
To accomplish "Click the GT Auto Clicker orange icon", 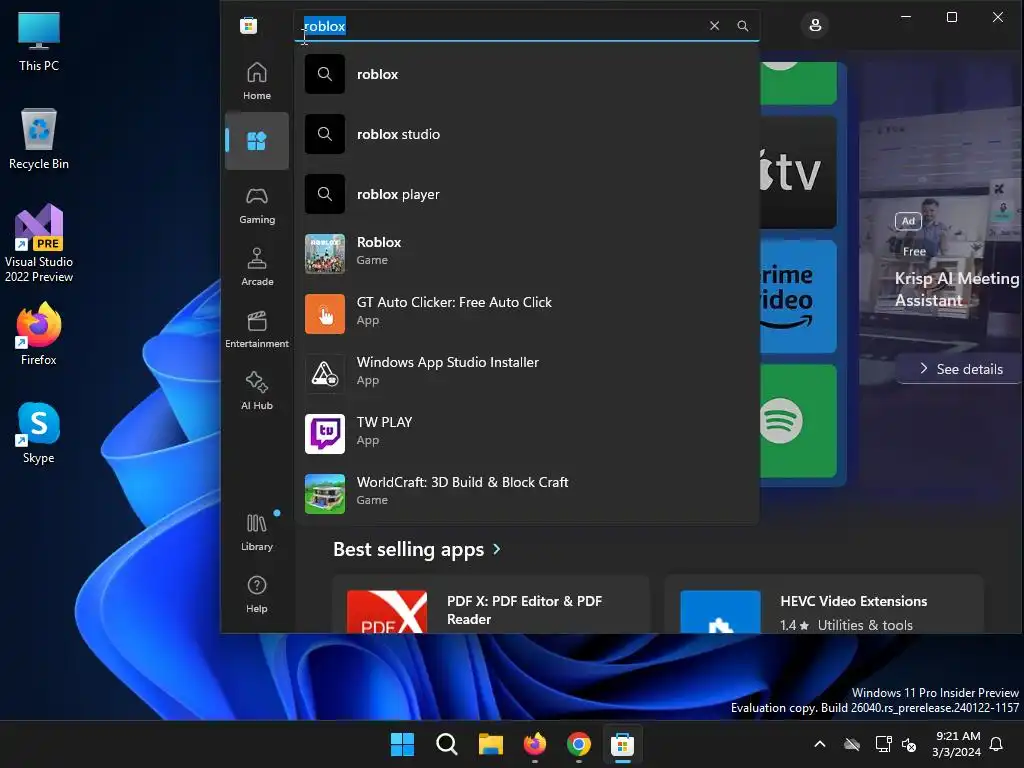I will coord(325,314).
